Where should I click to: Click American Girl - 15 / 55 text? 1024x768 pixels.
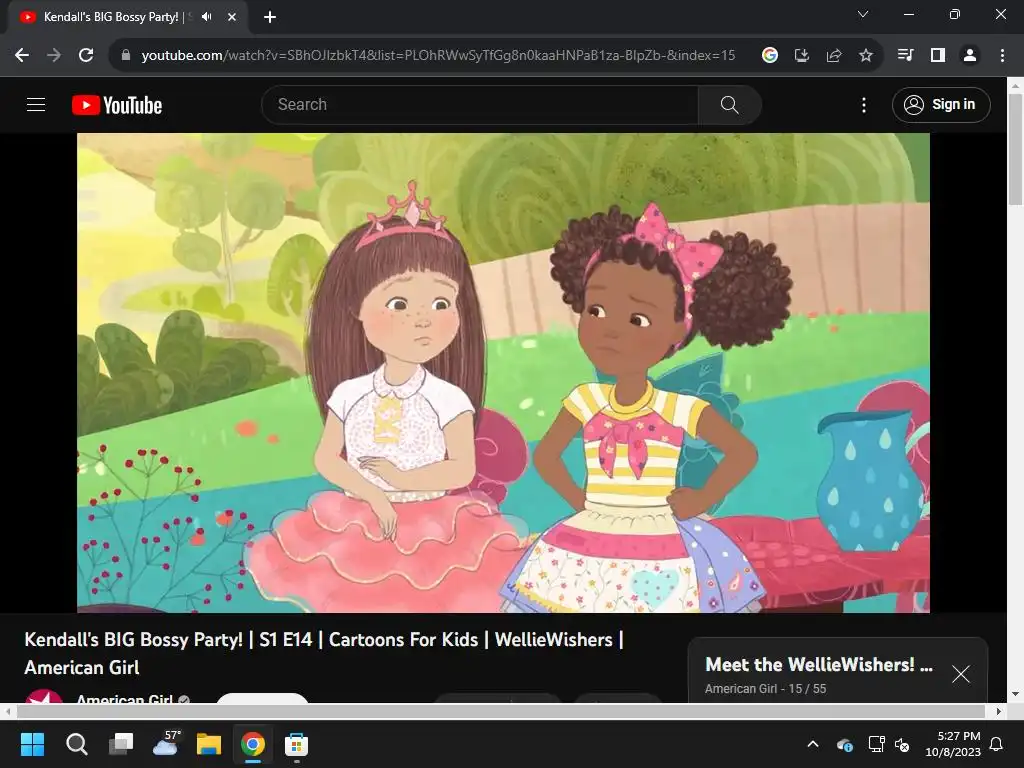click(765, 689)
